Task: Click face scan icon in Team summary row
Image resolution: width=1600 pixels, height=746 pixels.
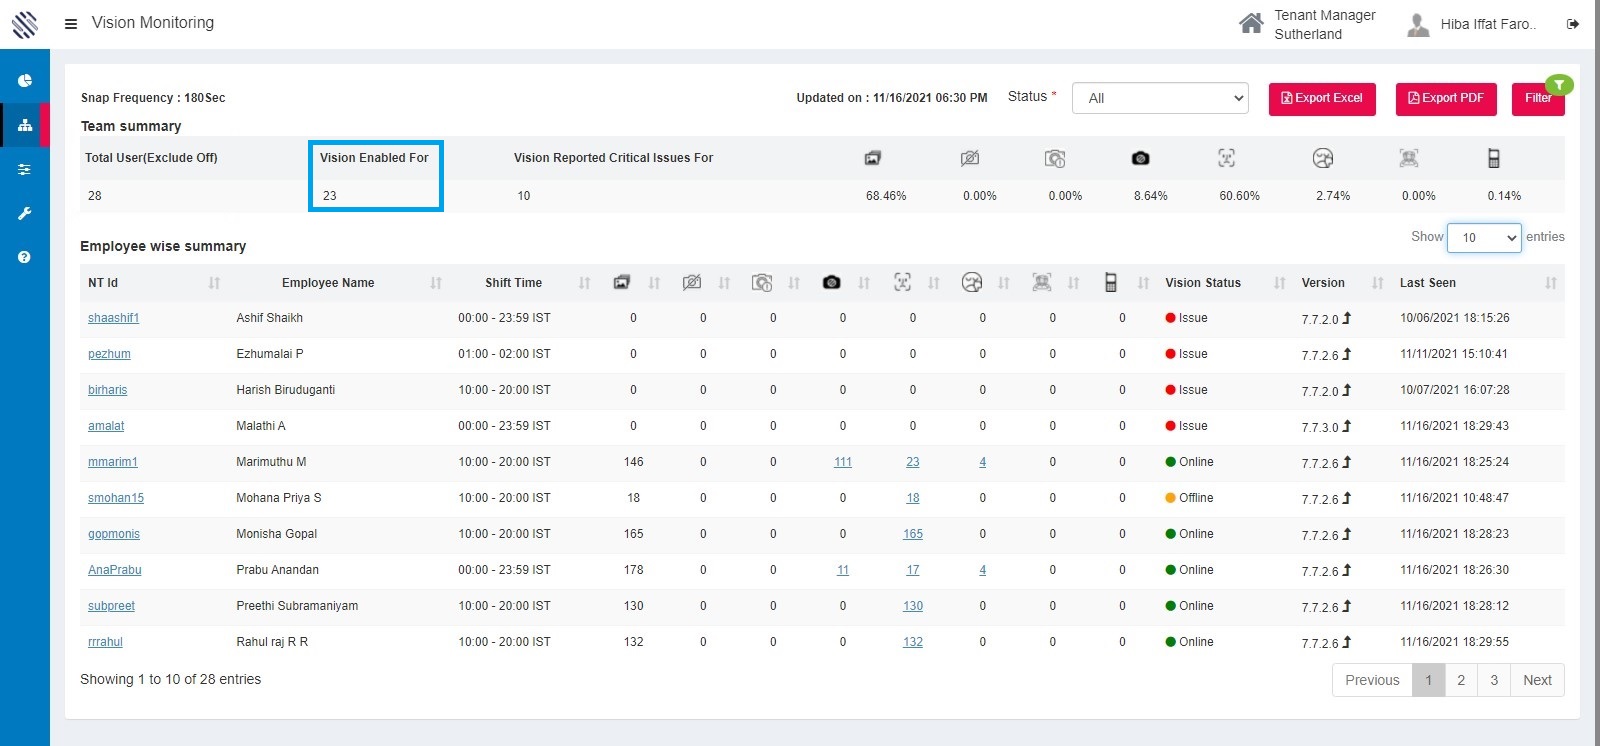Action: point(1226,158)
